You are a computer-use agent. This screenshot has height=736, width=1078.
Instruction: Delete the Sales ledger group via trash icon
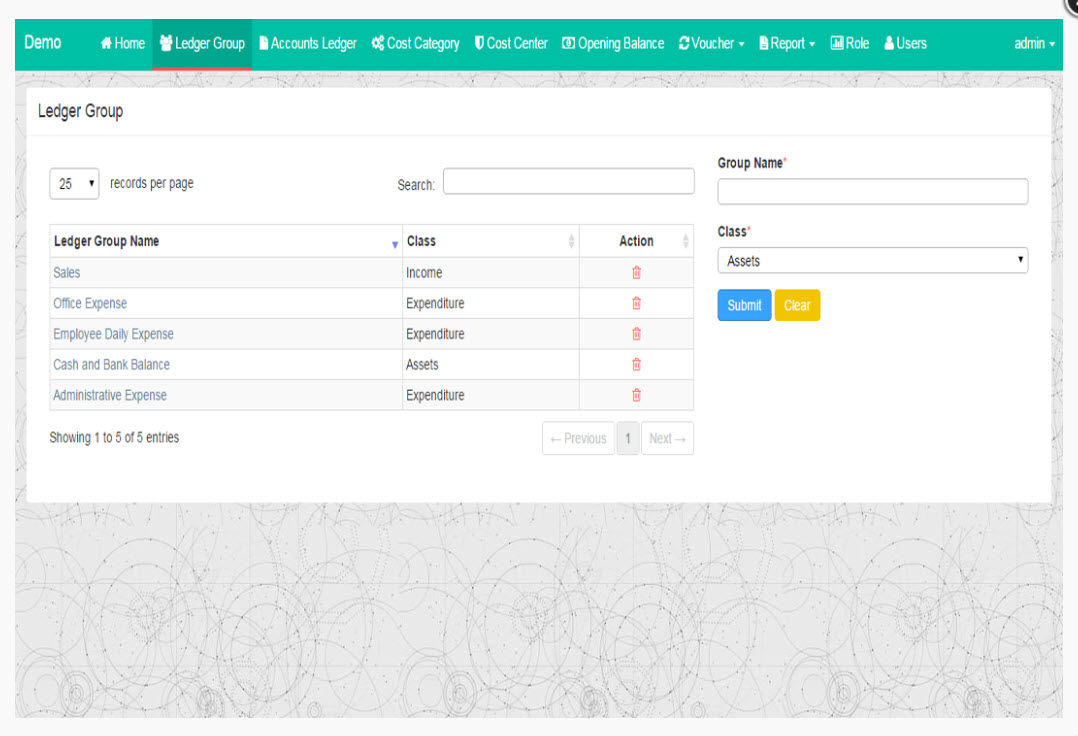tap(636, 273)
